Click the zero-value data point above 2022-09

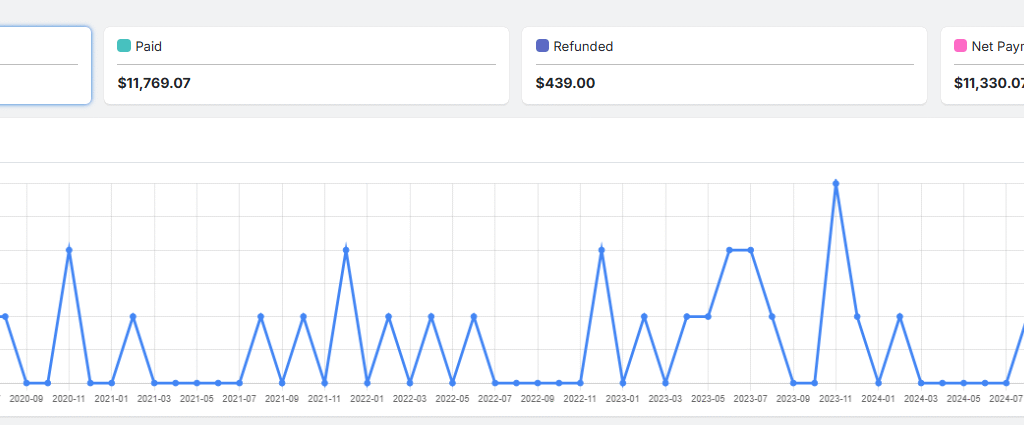click(538, 383)
